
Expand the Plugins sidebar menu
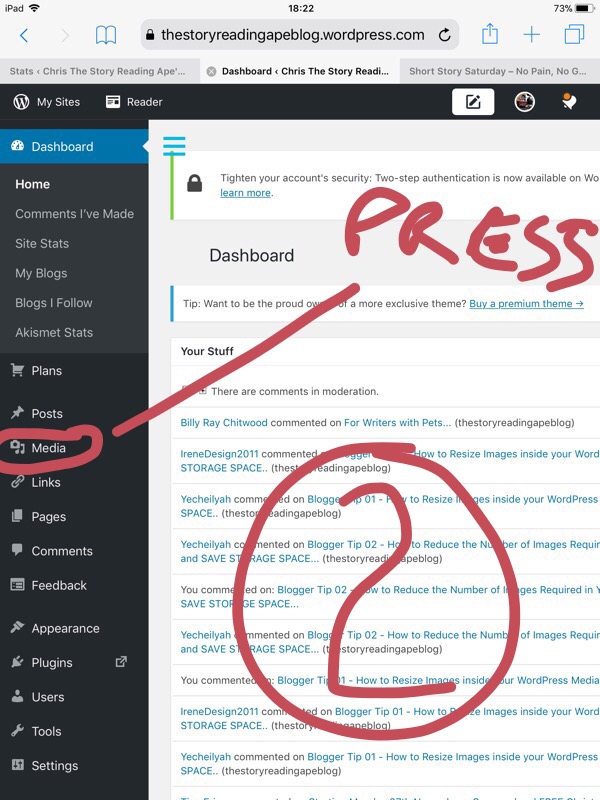click(52, 662)
